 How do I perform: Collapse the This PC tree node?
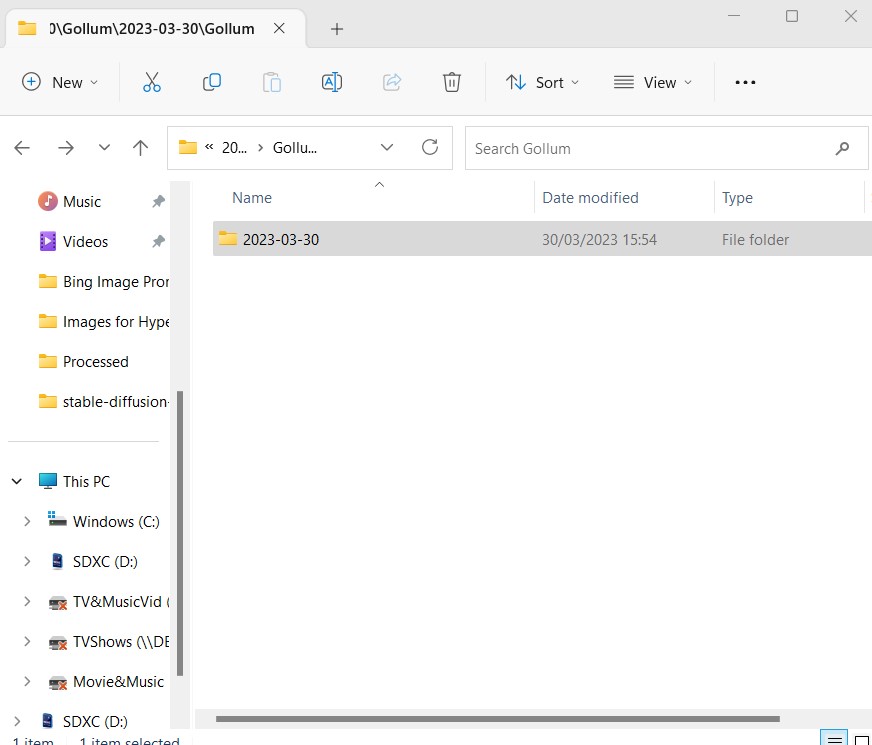coord(17,481)
